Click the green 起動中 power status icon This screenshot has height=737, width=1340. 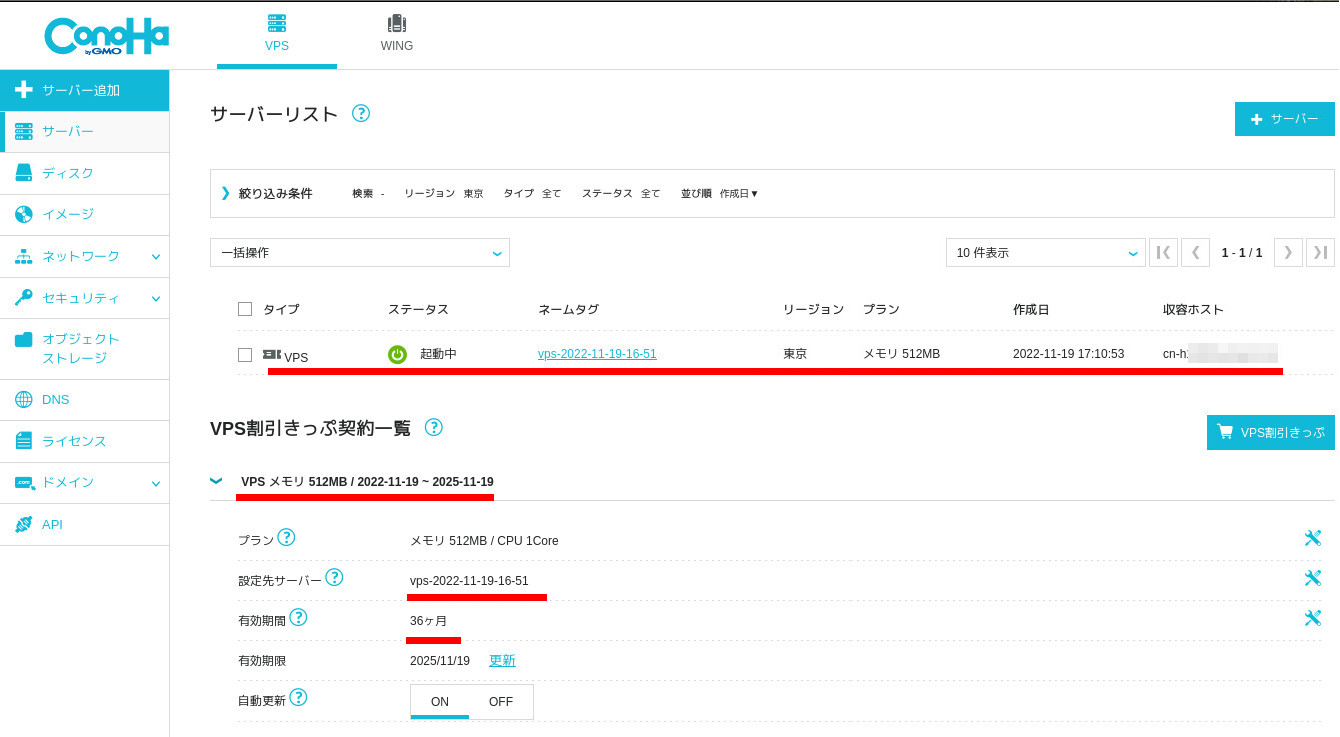point(397,354)
